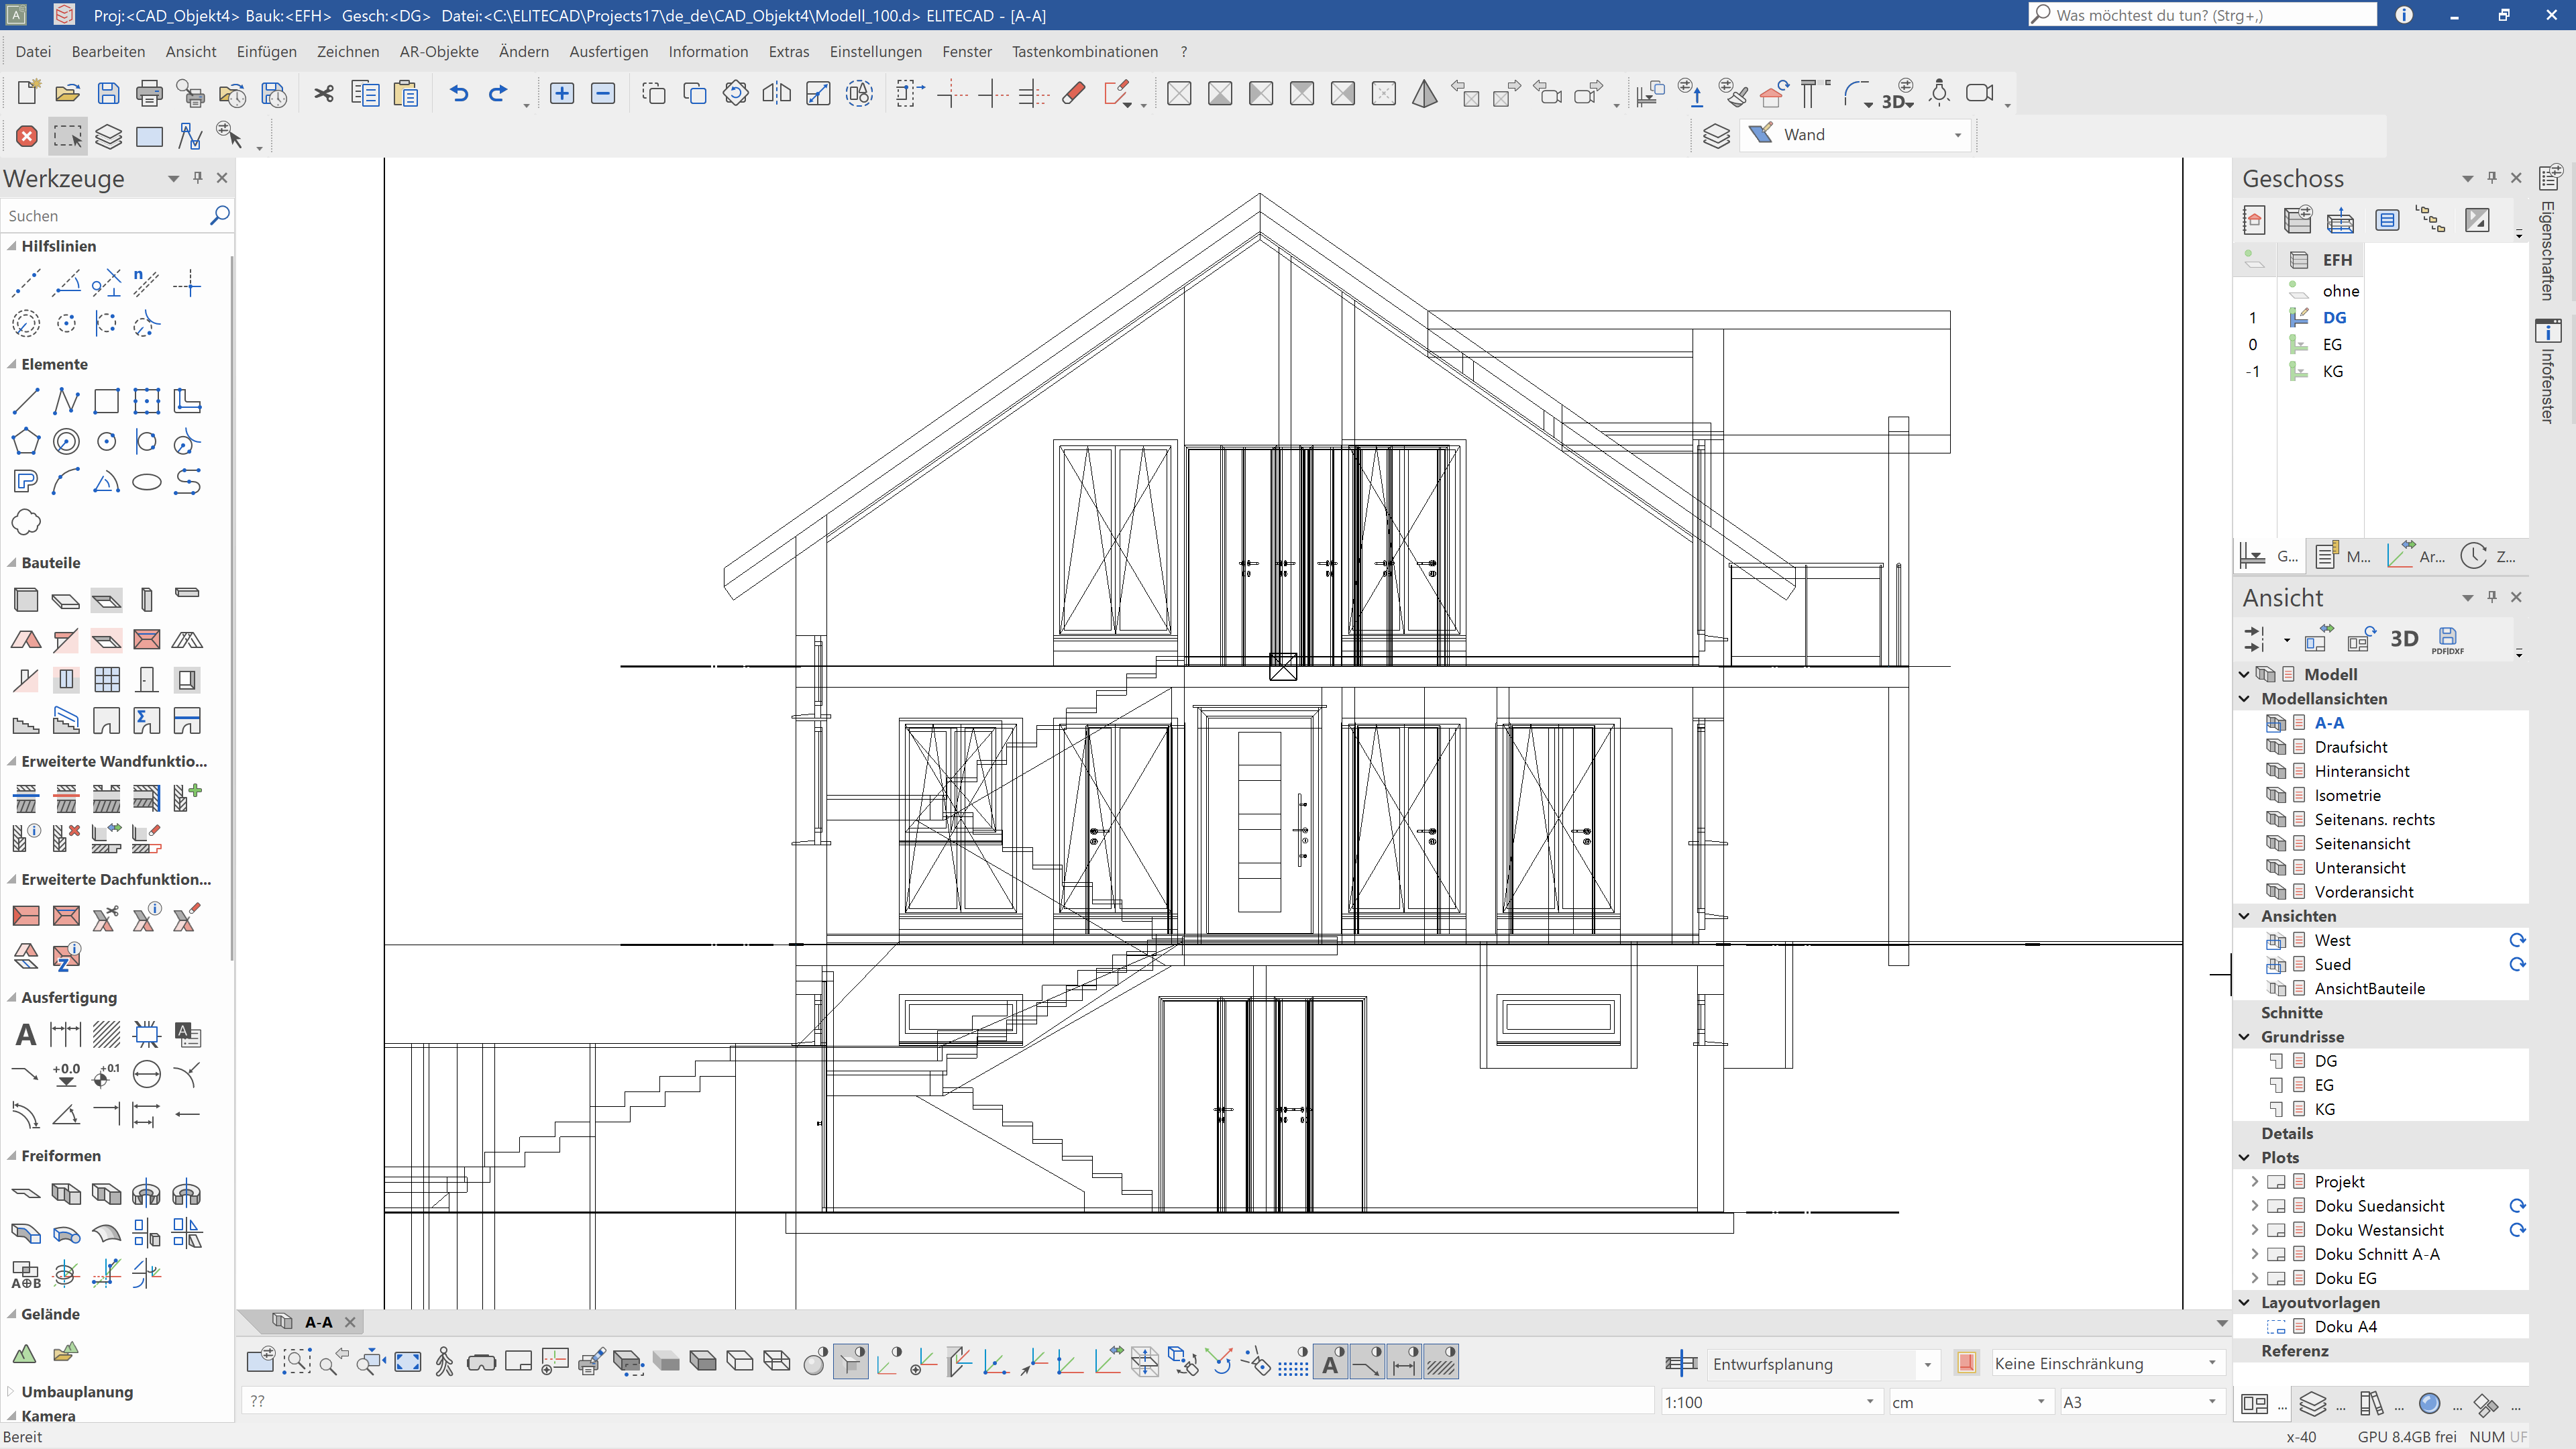Click the Suchen tools search field
2576x1449 pixels.
[x=100, y=216]
